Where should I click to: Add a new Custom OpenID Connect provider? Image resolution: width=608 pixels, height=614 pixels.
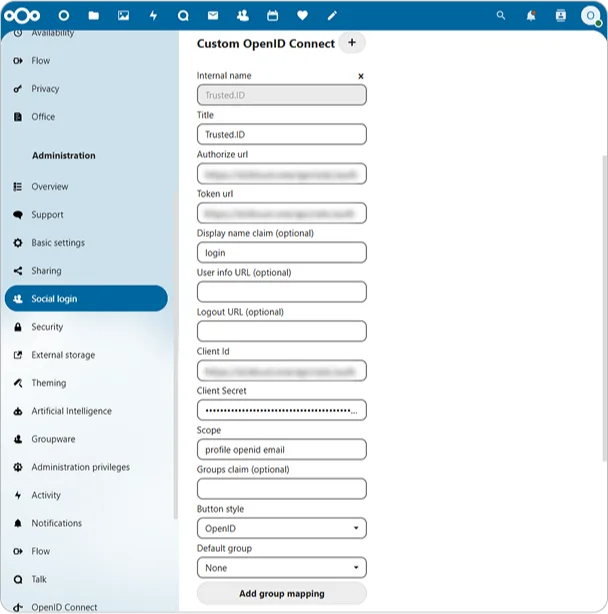[352, 43]
